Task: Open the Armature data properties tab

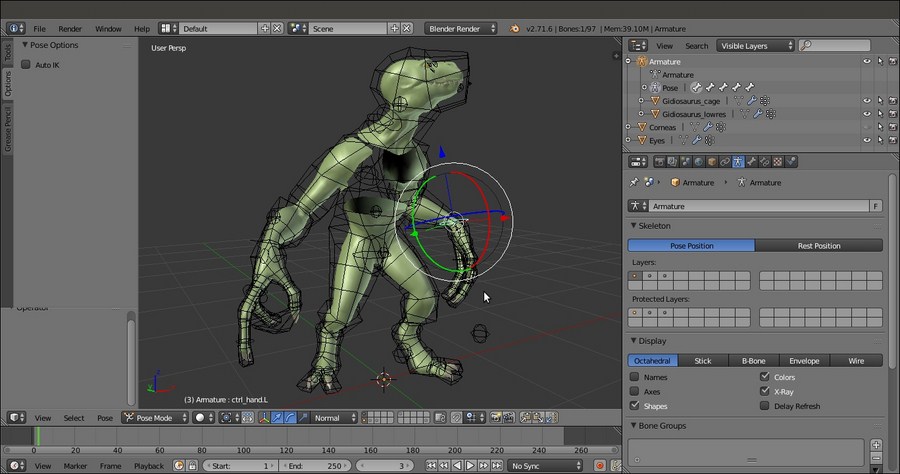Action: pyautogui.click(x=738, y=162)
